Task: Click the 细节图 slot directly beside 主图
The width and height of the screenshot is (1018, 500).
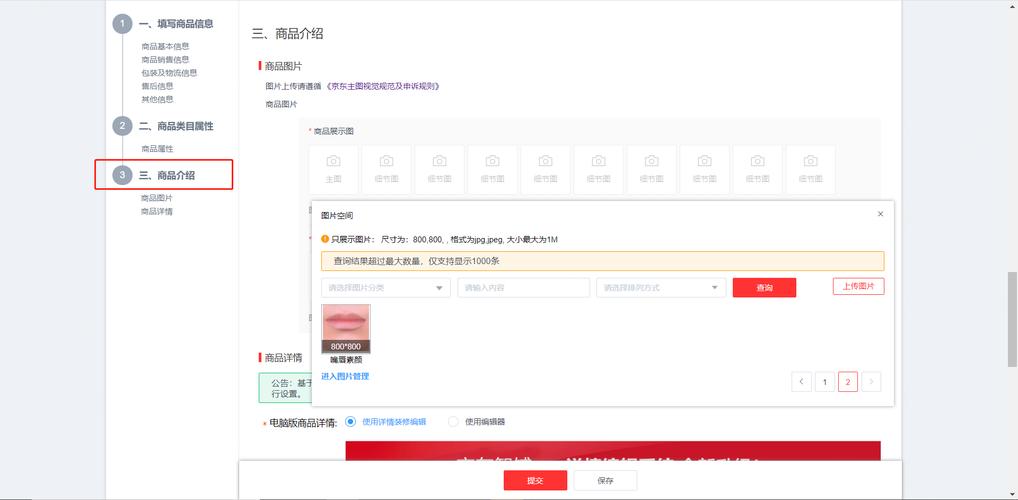Action: (386, 169)
